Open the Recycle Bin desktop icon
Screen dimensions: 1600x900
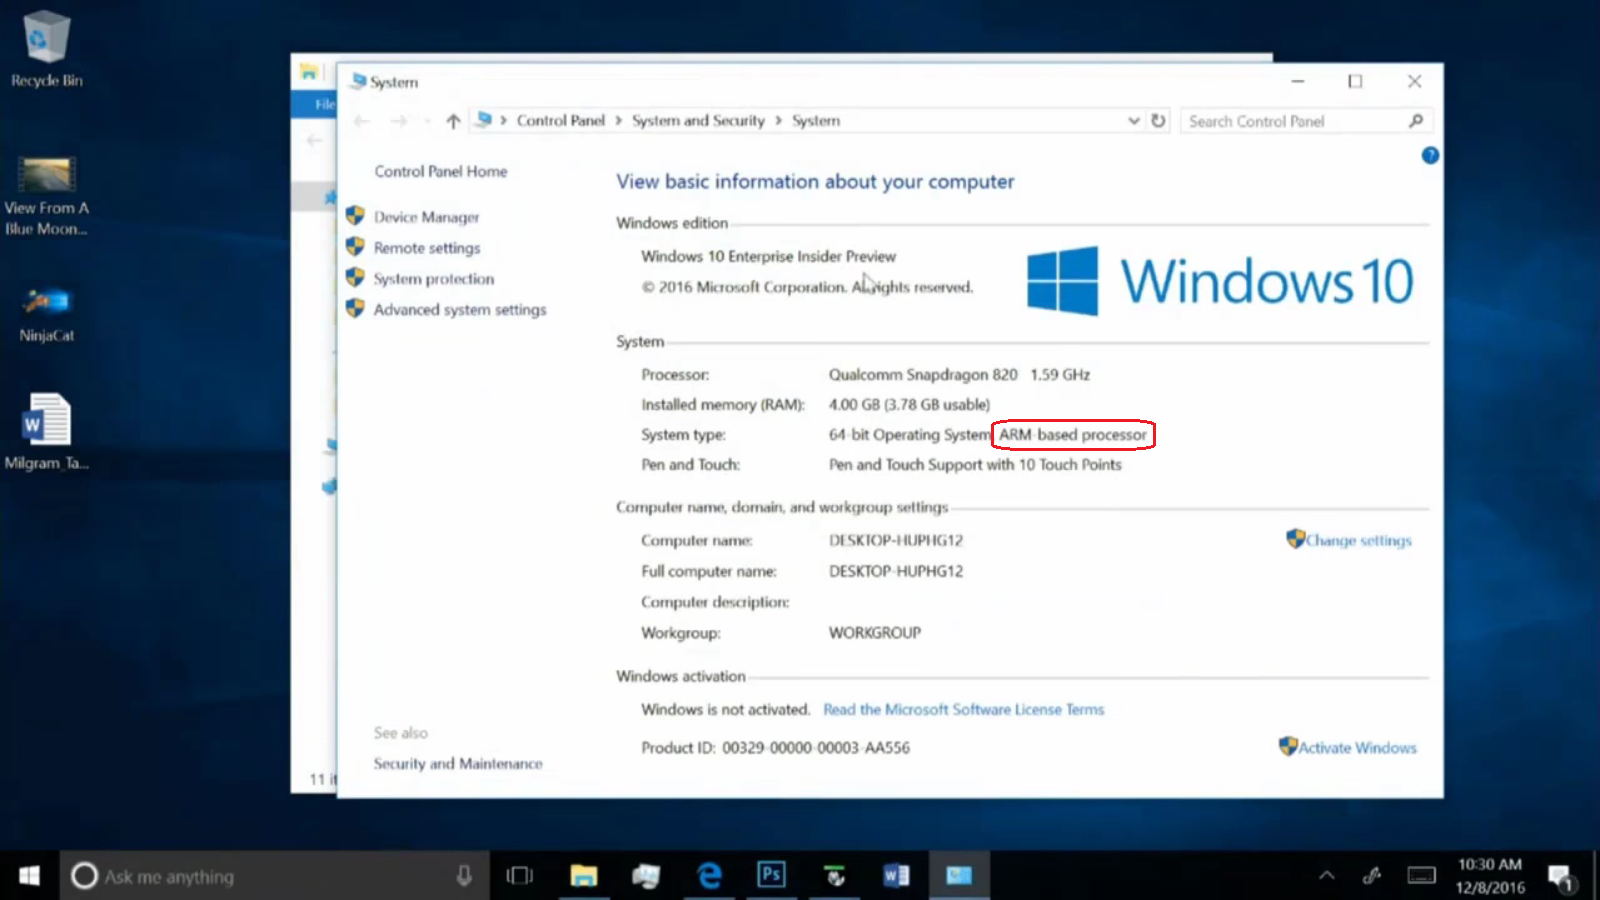point(46,50)
